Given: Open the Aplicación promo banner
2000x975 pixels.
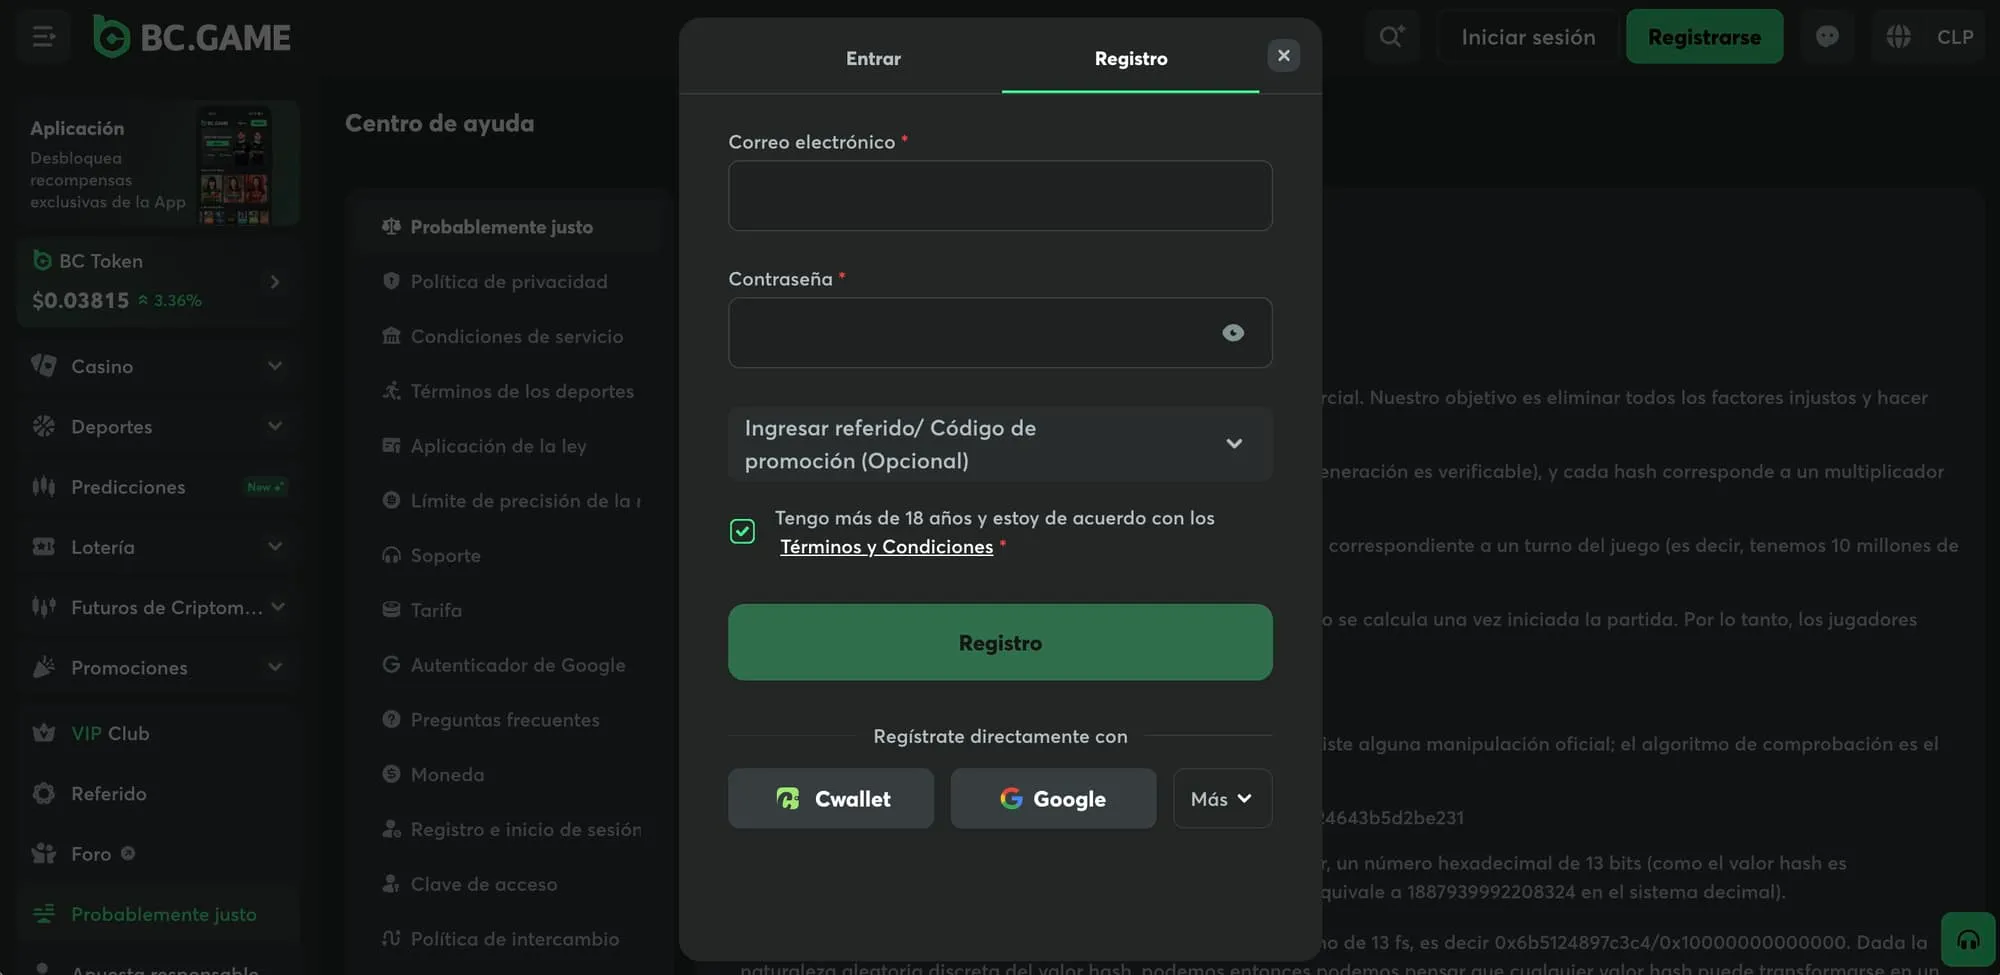Looking at the screenshot, I should click(158, 164).
